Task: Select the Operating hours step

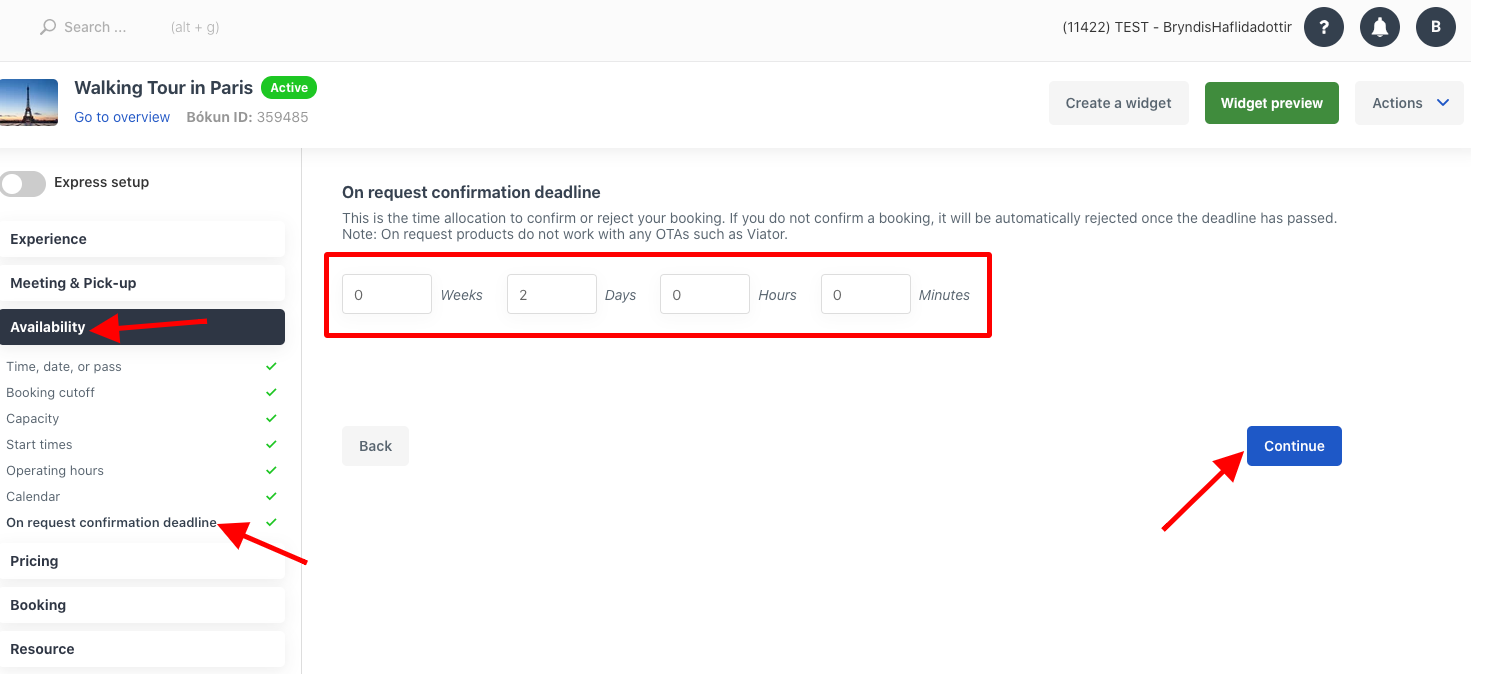Action: (55, 471)
